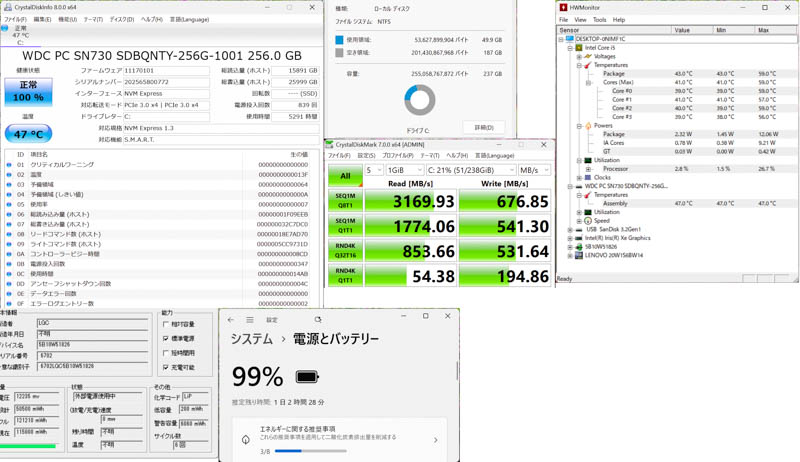Click the blue 使用領域 legend square
Viewport: 800px width, 462px height.
coord(339,40)
